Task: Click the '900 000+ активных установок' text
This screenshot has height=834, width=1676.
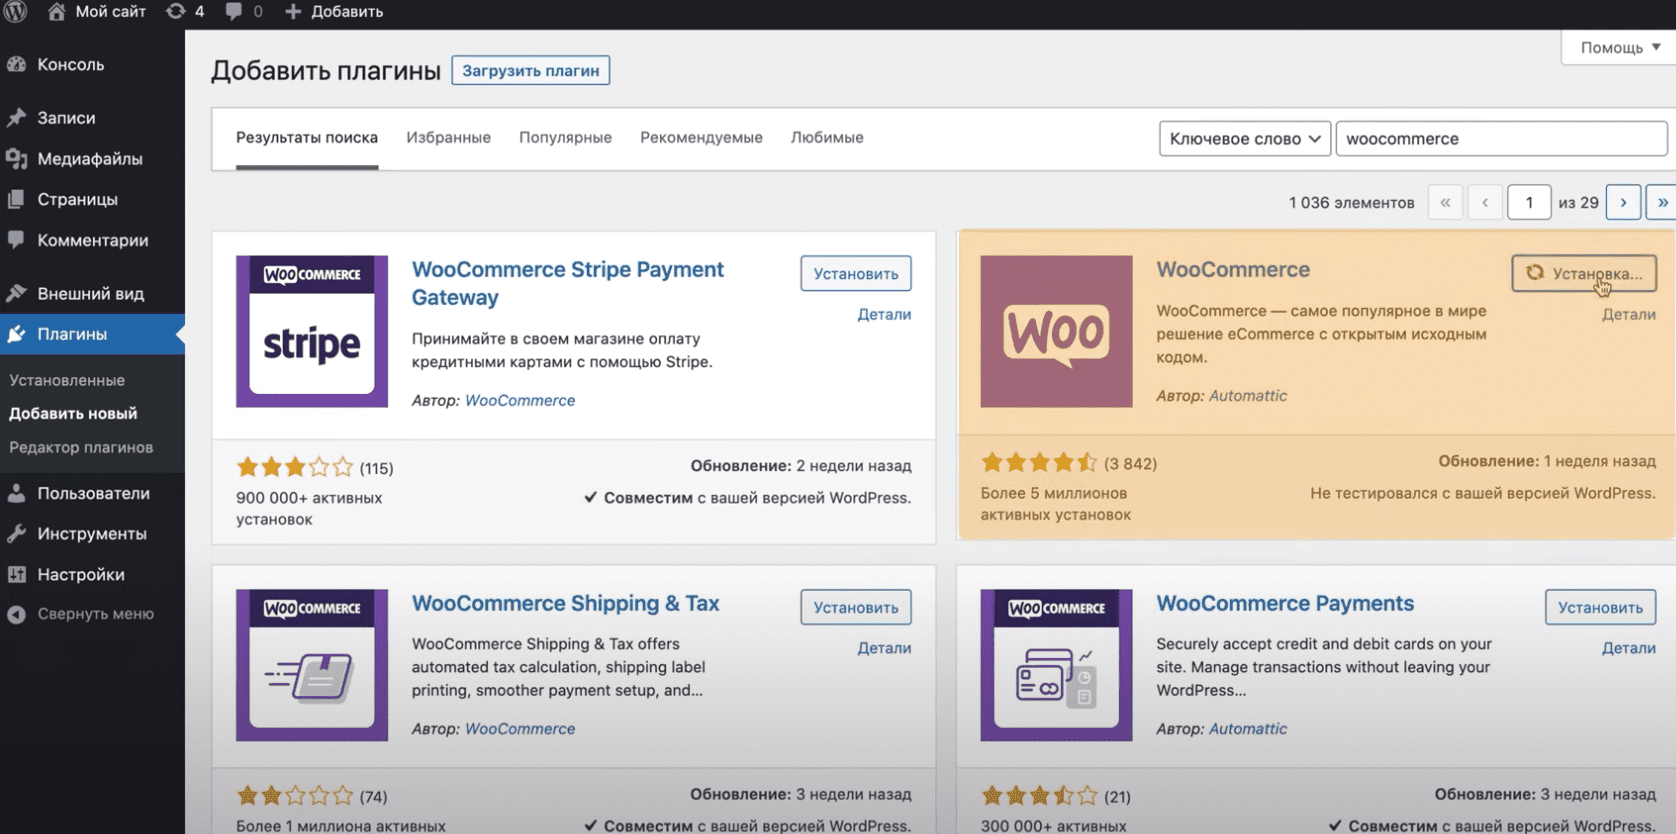Action: [x=309, y=508]
